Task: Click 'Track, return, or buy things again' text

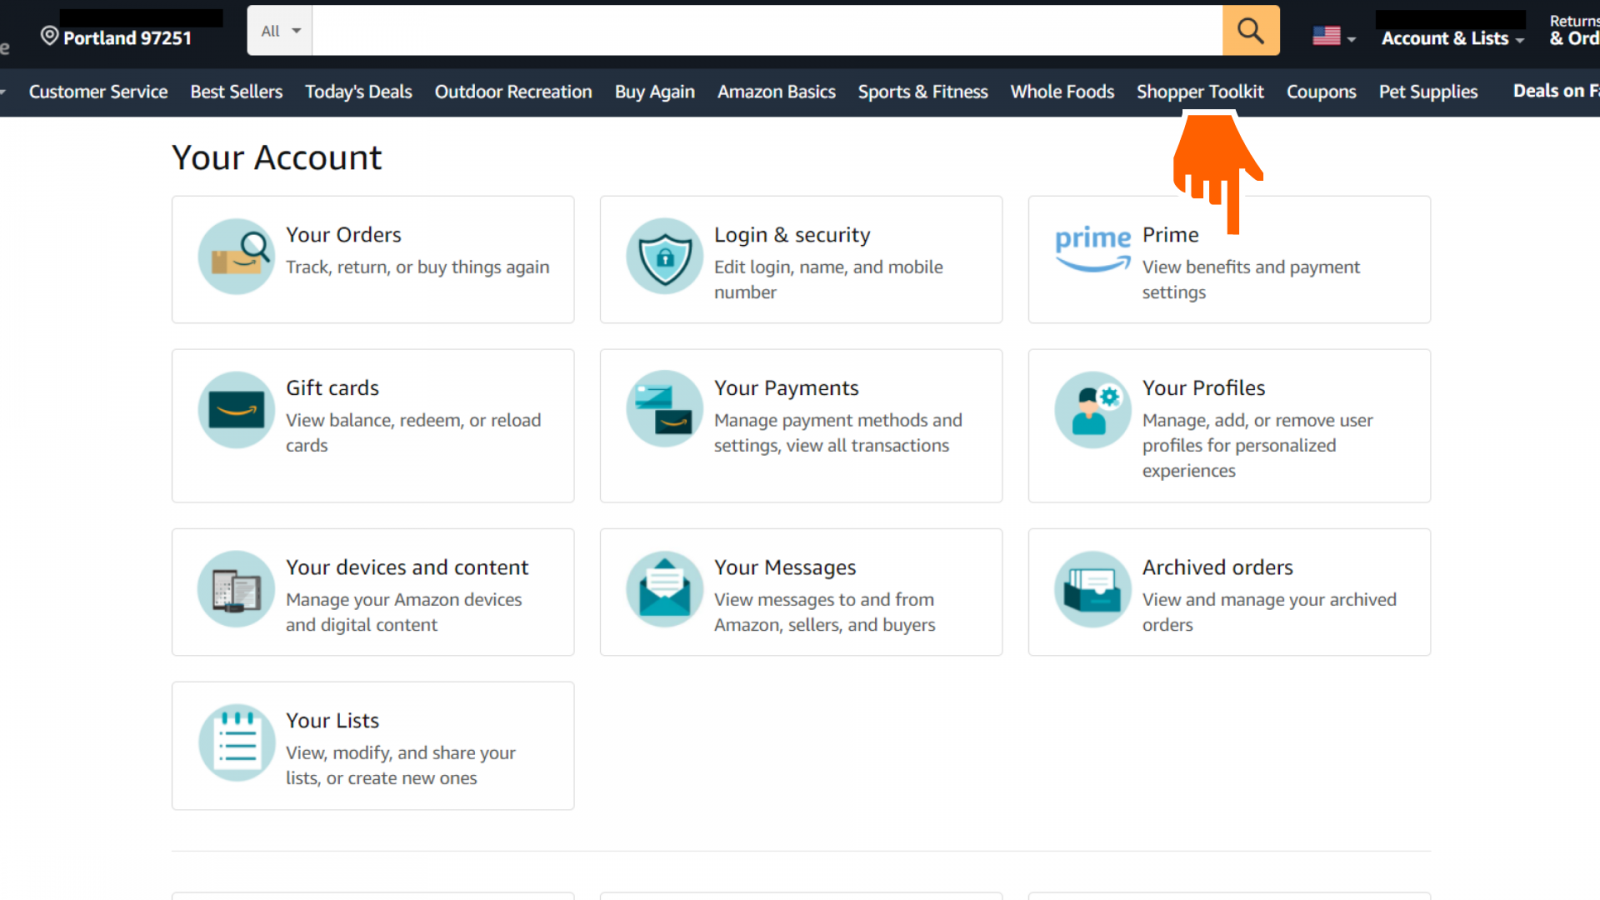Action: coord(417,267)
